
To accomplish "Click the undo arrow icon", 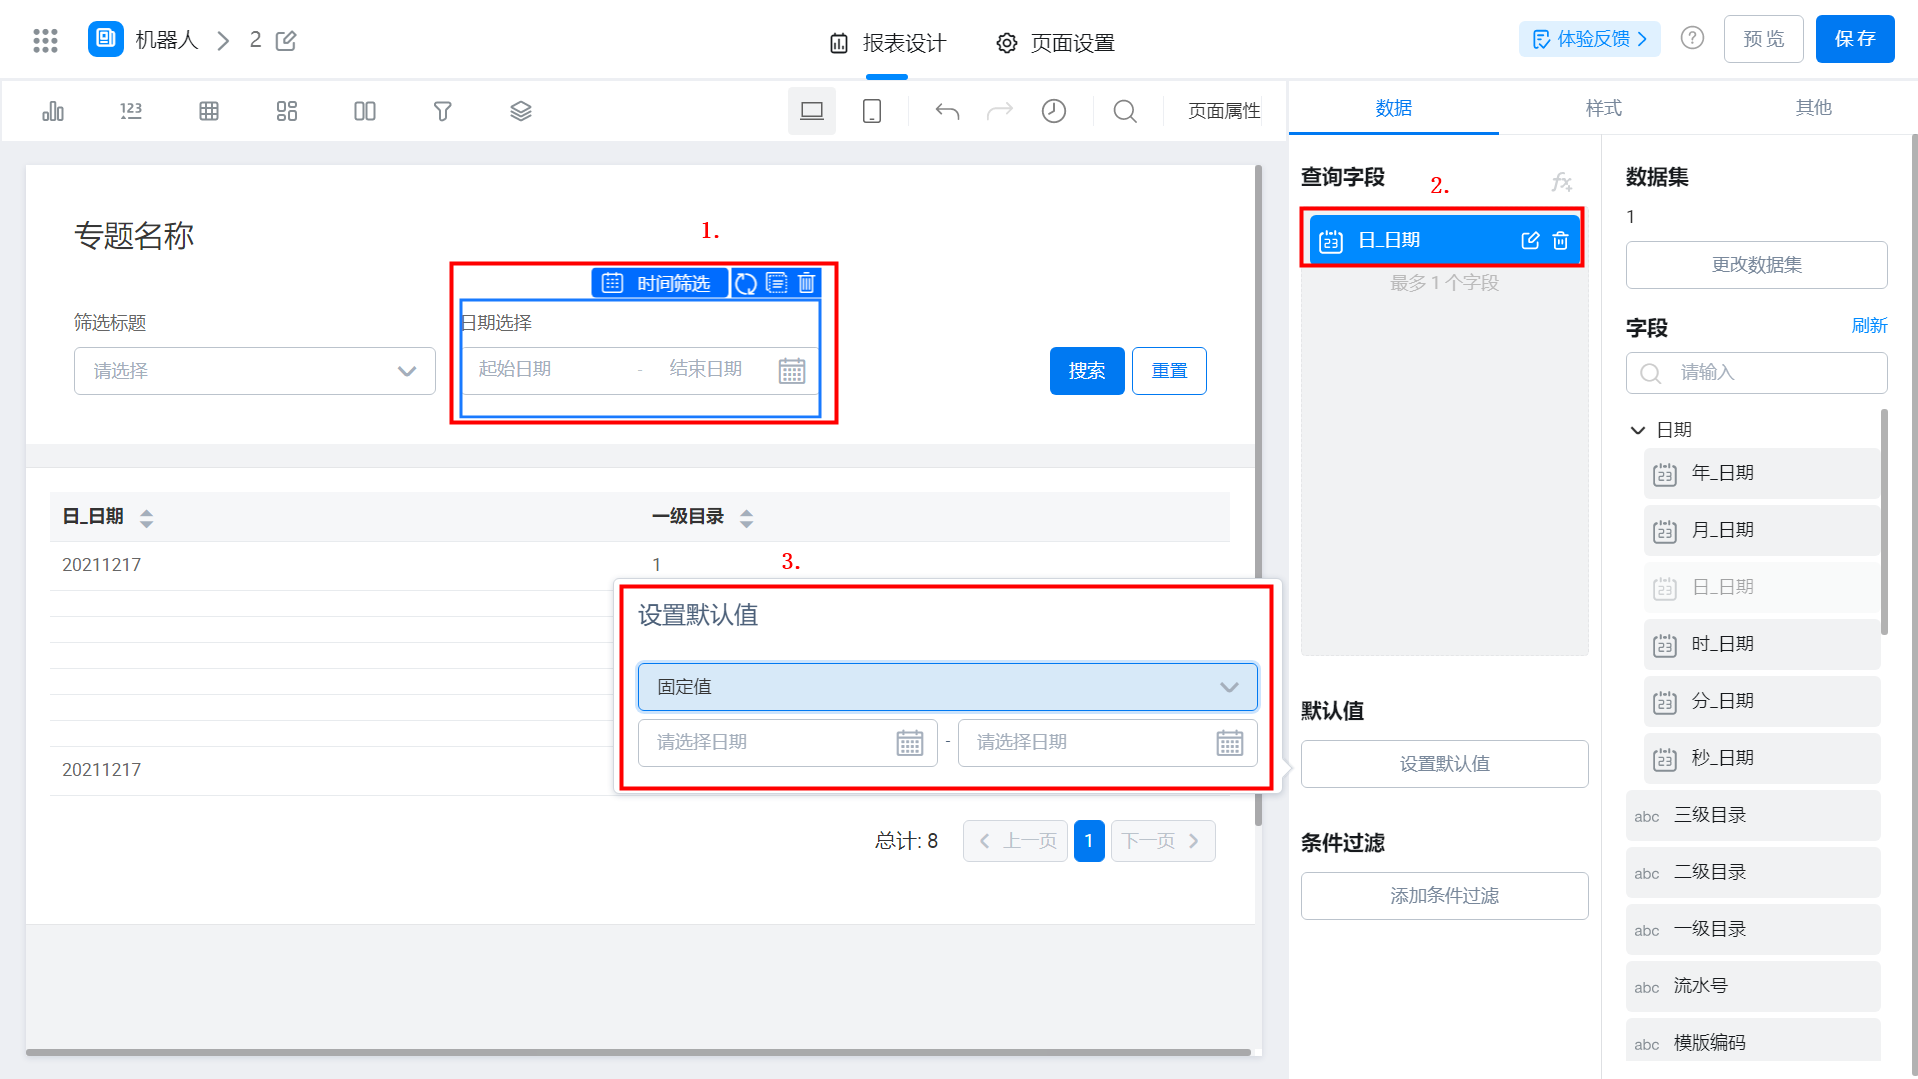I will (947, 111).
